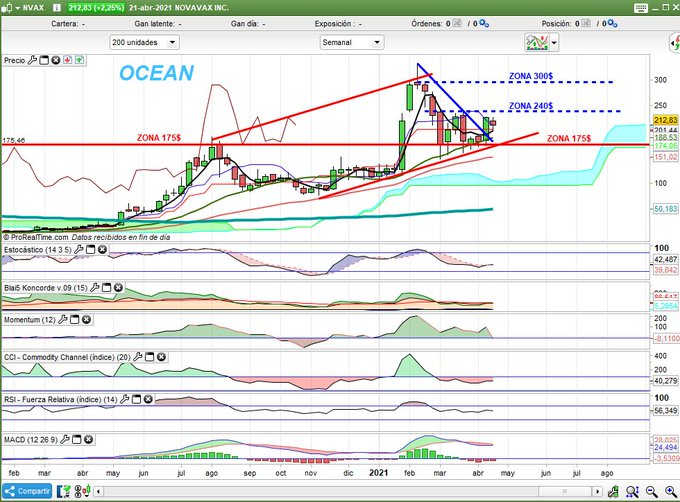Click the left scroll arrow of the chart scrollbar
Image resolution: width=680 pixels, height=502 pixels.
pos(99,492)
